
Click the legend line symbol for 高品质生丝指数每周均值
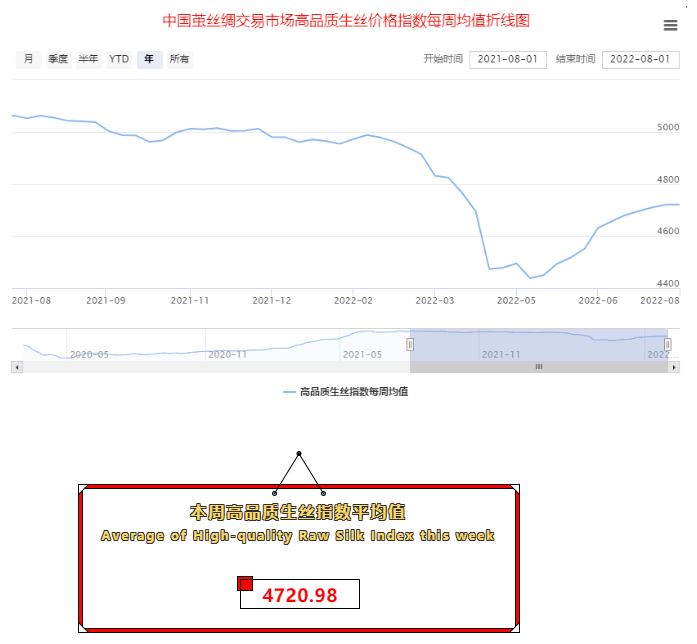tap(290, 392)
